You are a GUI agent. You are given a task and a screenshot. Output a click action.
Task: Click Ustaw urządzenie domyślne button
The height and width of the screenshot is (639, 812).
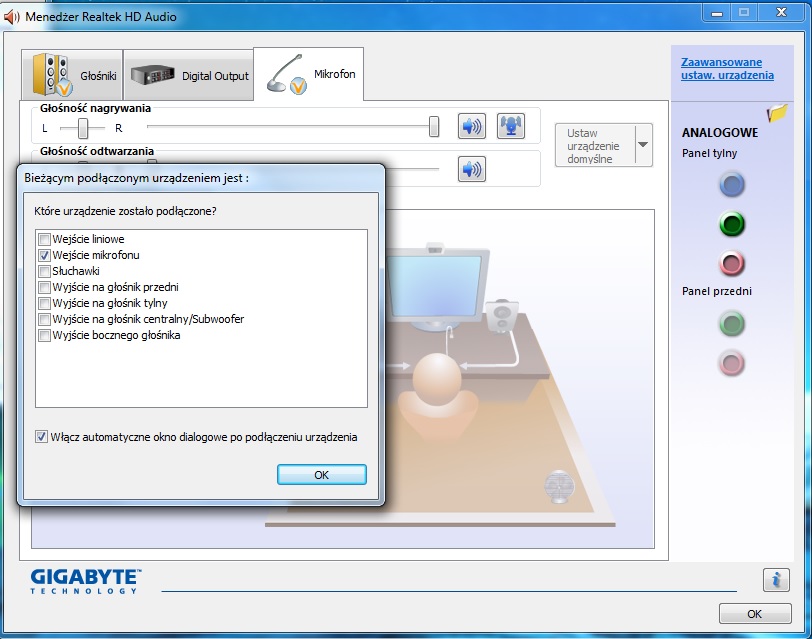[596, 145]
